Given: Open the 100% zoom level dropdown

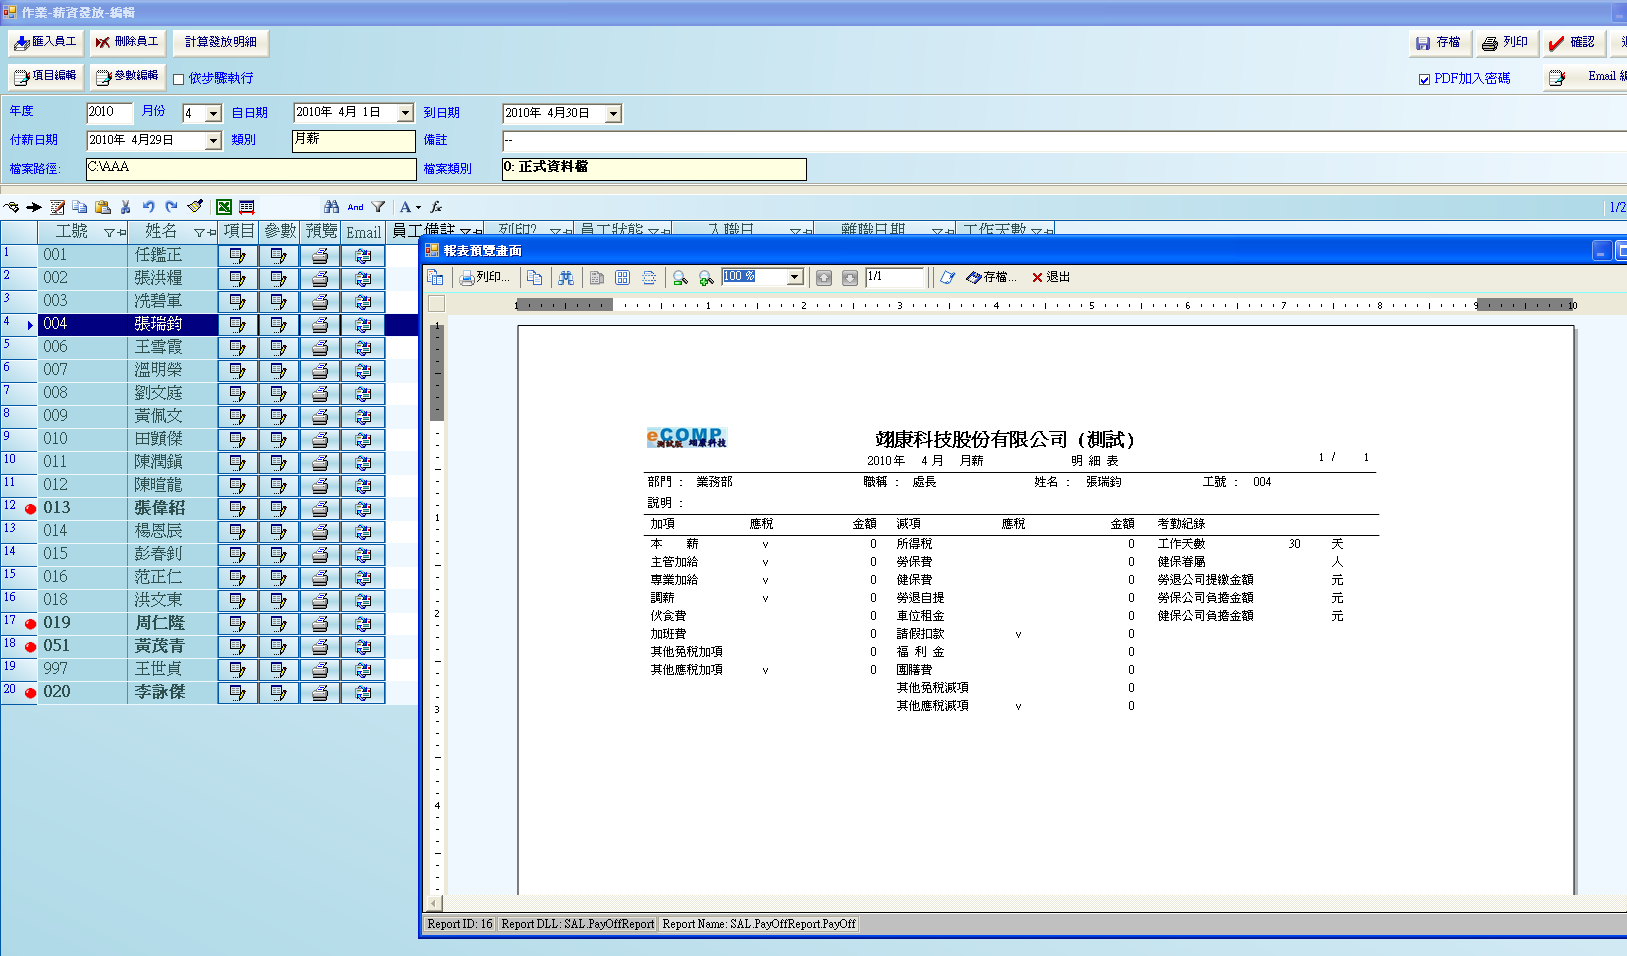Looking at the screenshot, I should click(795, 277).
